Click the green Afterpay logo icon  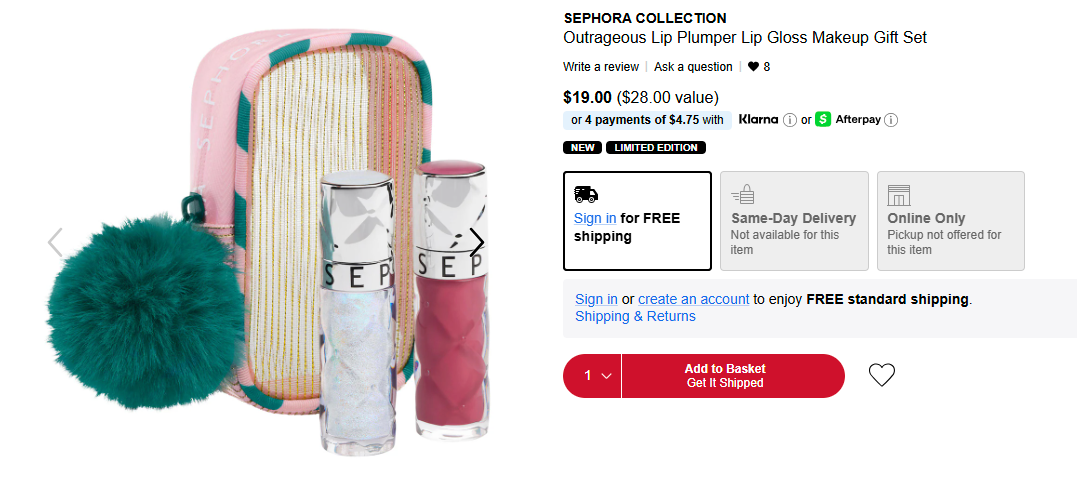824,119
